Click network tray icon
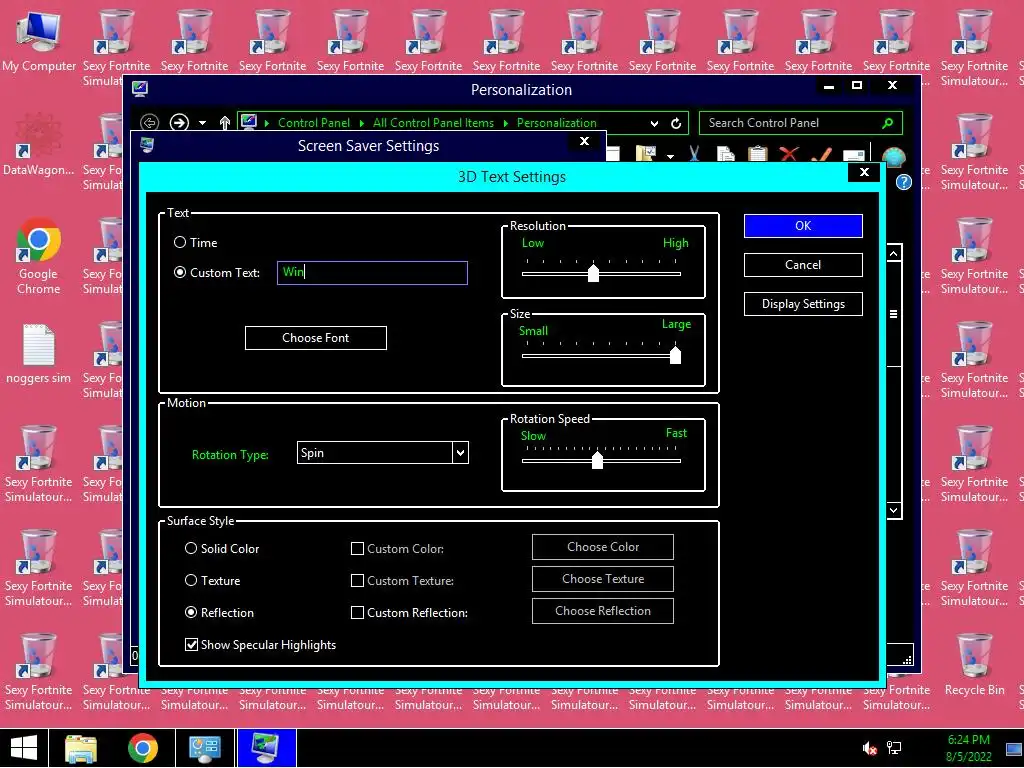Viewport: 1024px width, 768px height. pyautogui.click(x=894, y=748)
